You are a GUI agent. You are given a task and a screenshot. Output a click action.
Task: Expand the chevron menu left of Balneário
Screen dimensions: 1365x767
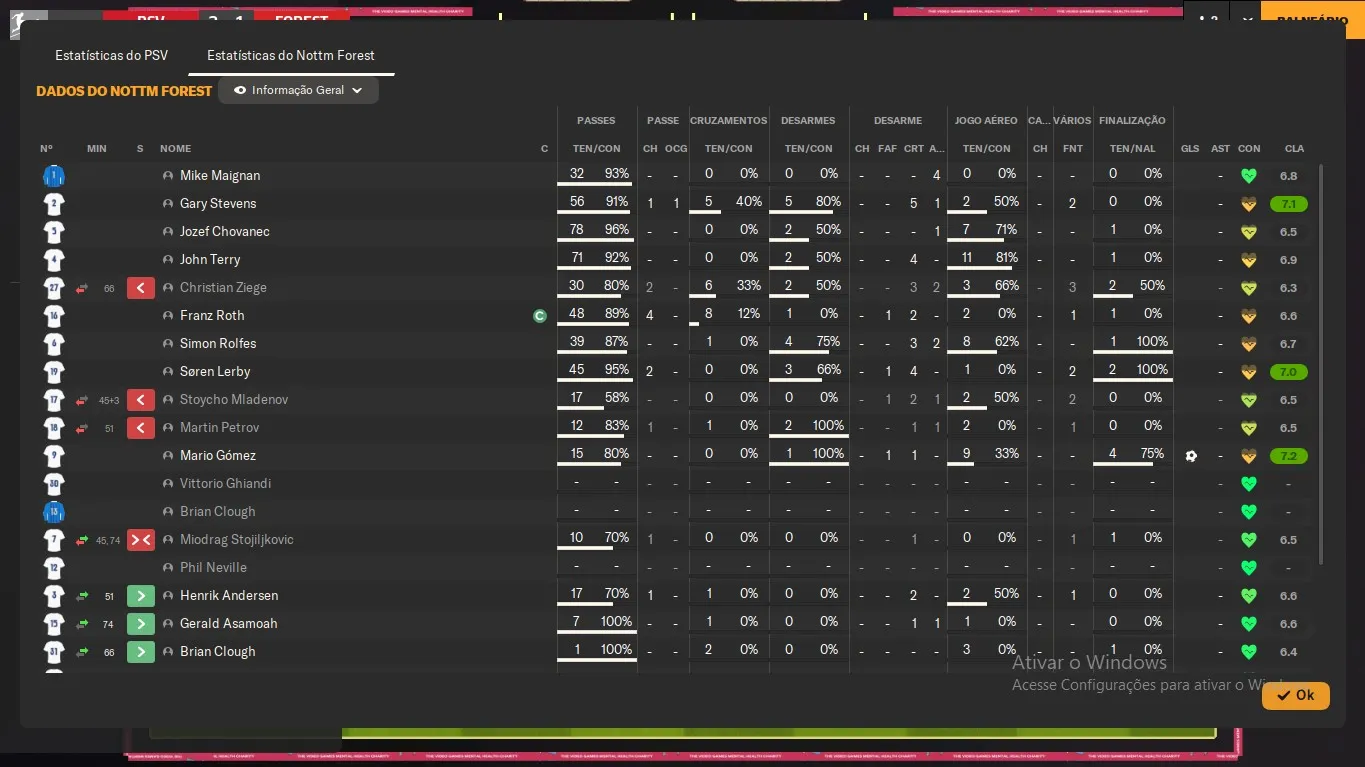1246,20
